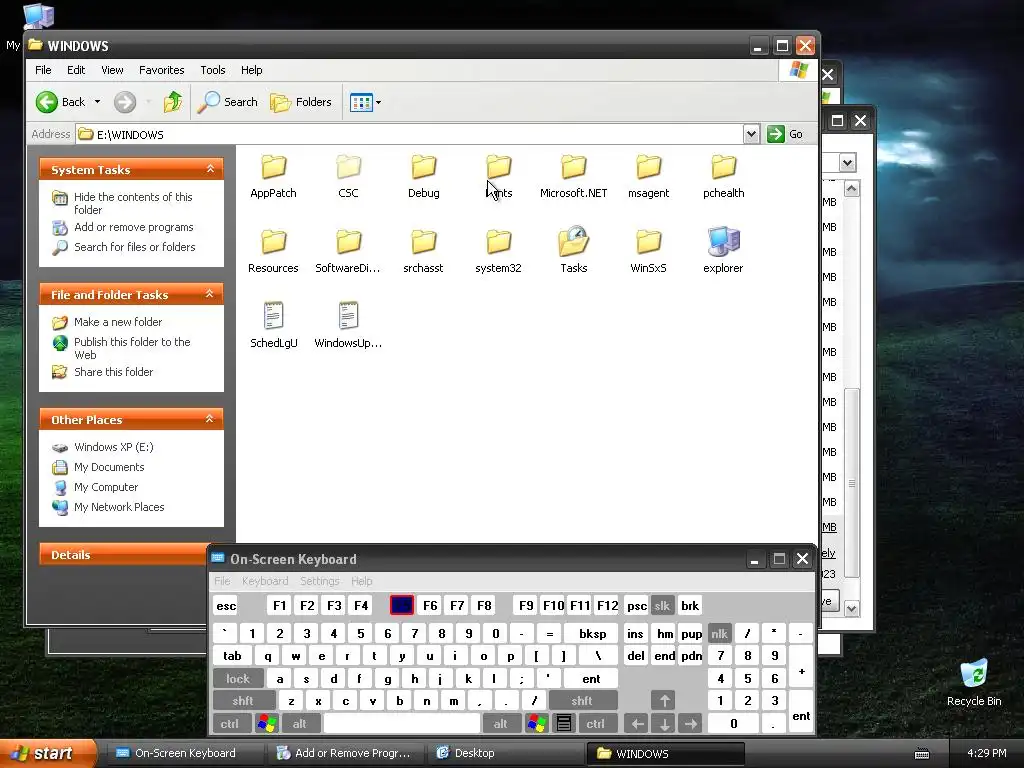Open the Favorites menu
Screen dimensions: 1024x768
tap(161, 70)
